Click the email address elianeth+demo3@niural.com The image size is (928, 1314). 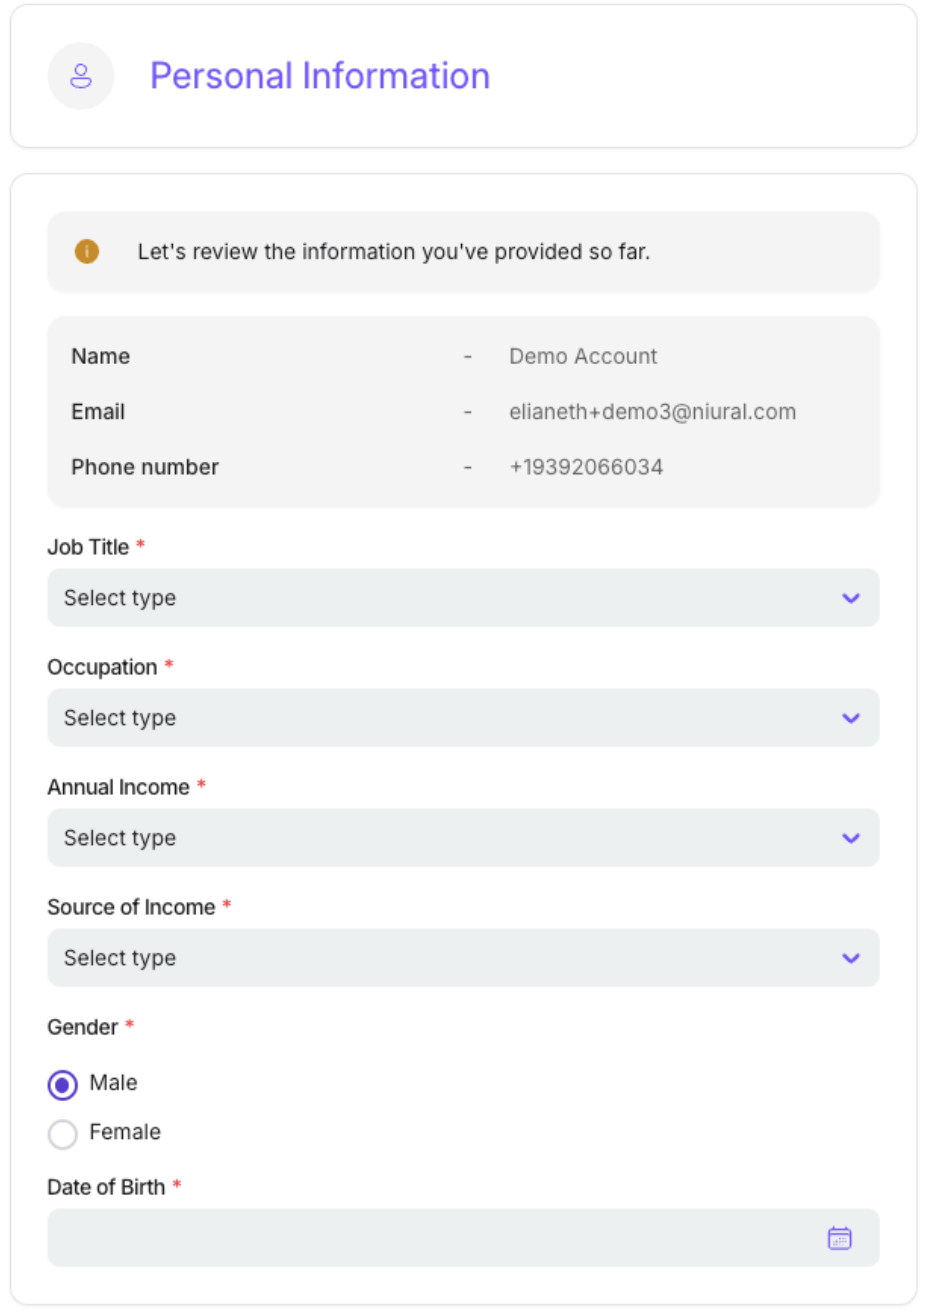point(652,412)
